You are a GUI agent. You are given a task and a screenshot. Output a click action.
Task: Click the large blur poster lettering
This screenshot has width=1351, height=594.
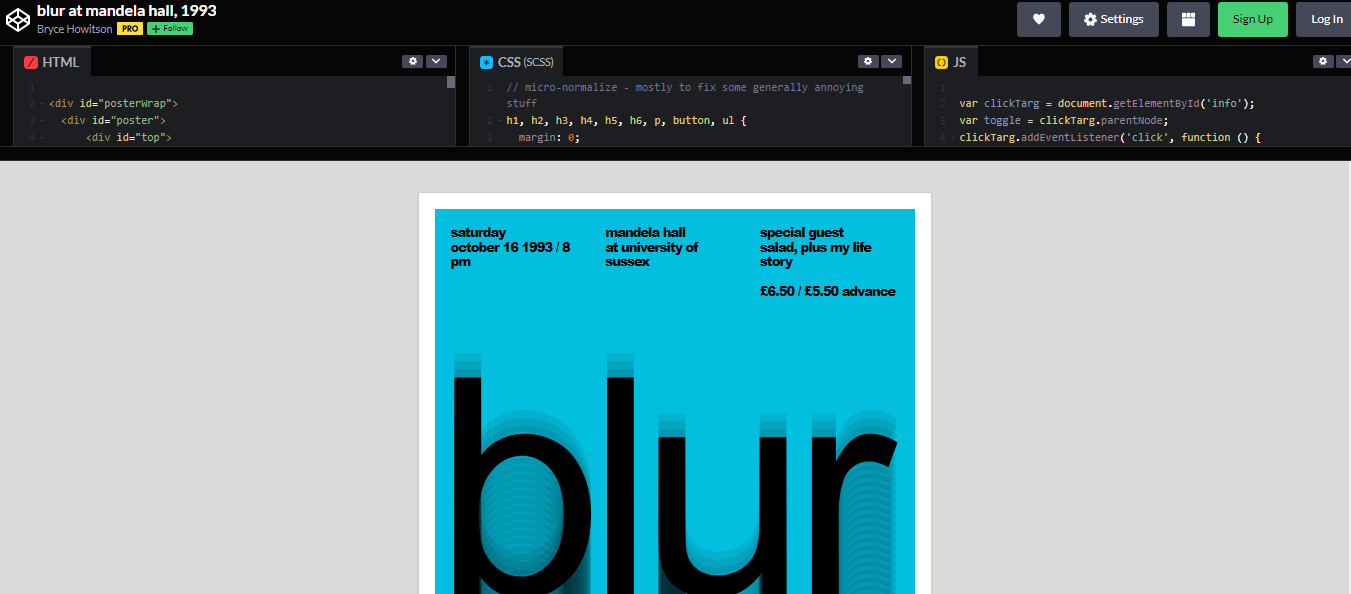coord(675,473)
